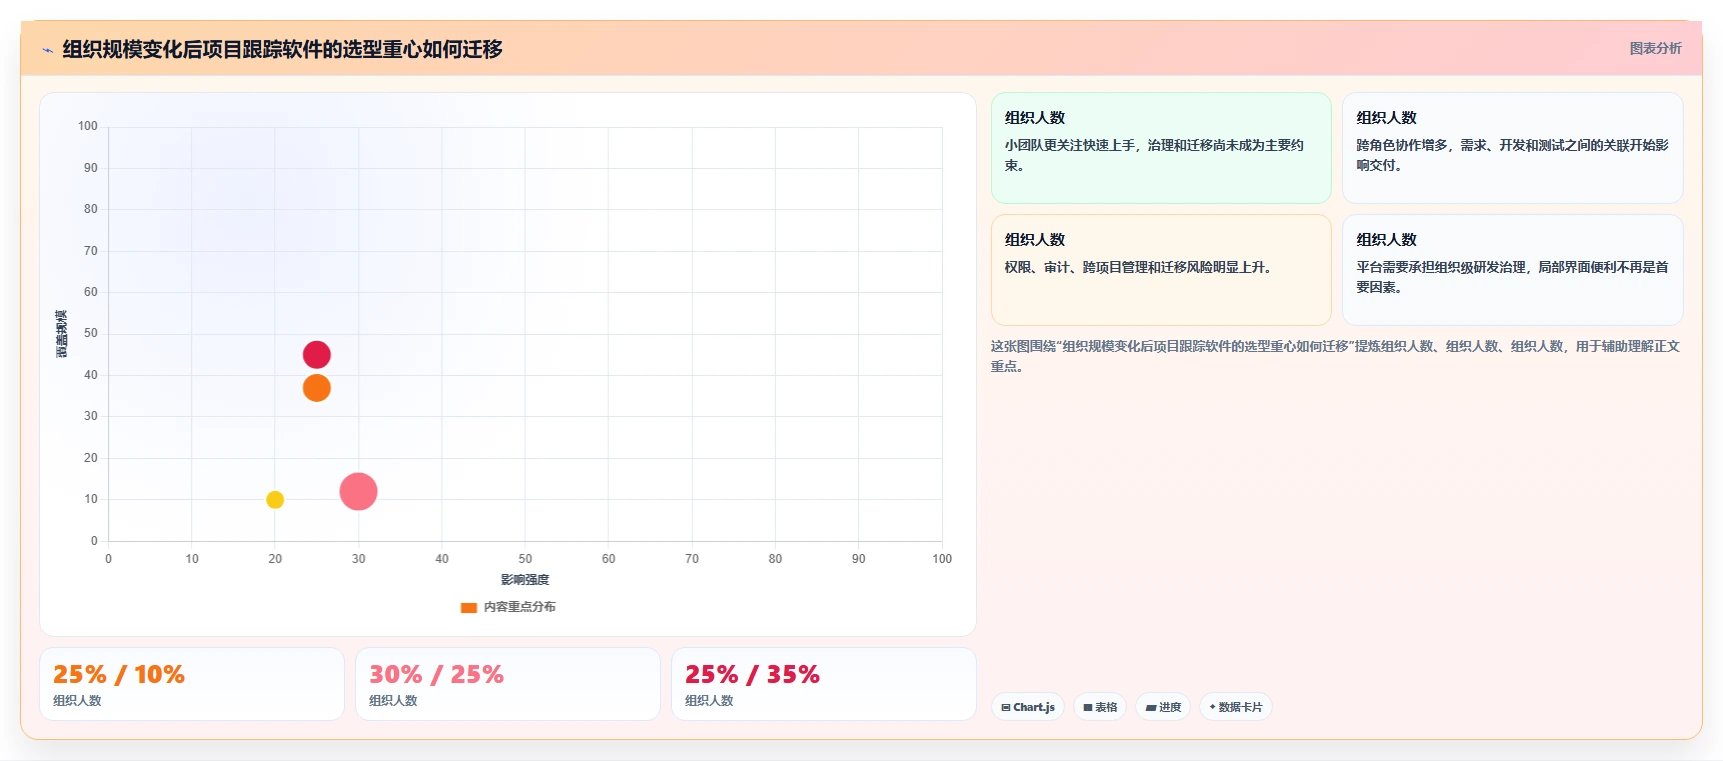
Task: Click the card about 权限、审计、跨项目管理
Action: tap(1161, 270)
